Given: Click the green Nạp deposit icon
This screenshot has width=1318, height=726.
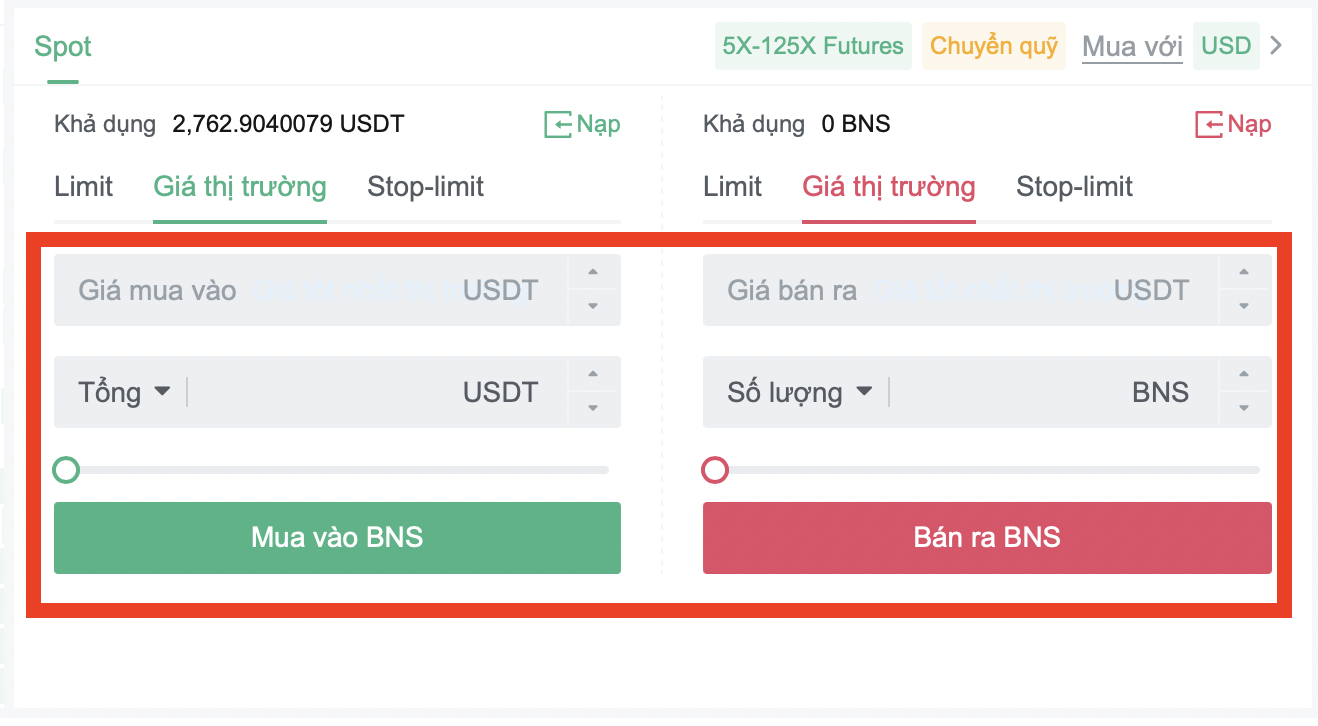Looking at the screenshot, I should (x=557, y=125).
